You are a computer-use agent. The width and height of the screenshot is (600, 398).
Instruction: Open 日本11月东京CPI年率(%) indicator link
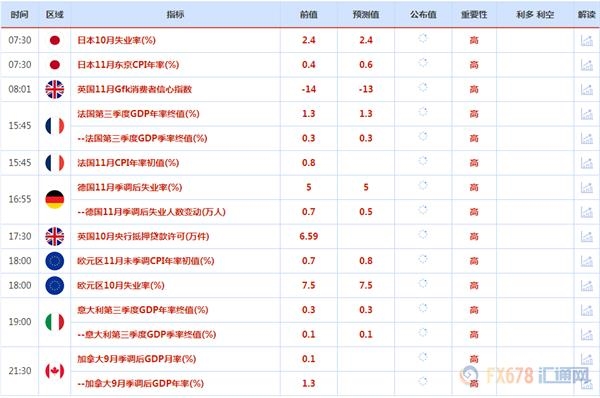pyautogui.click(x=128, y=65)
